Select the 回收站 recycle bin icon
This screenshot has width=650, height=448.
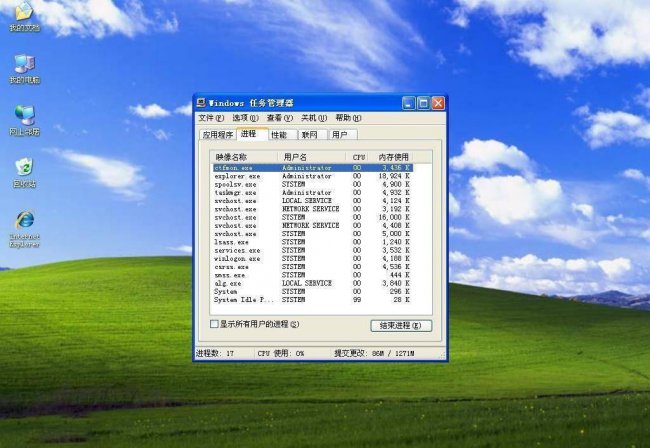point(24,172)
